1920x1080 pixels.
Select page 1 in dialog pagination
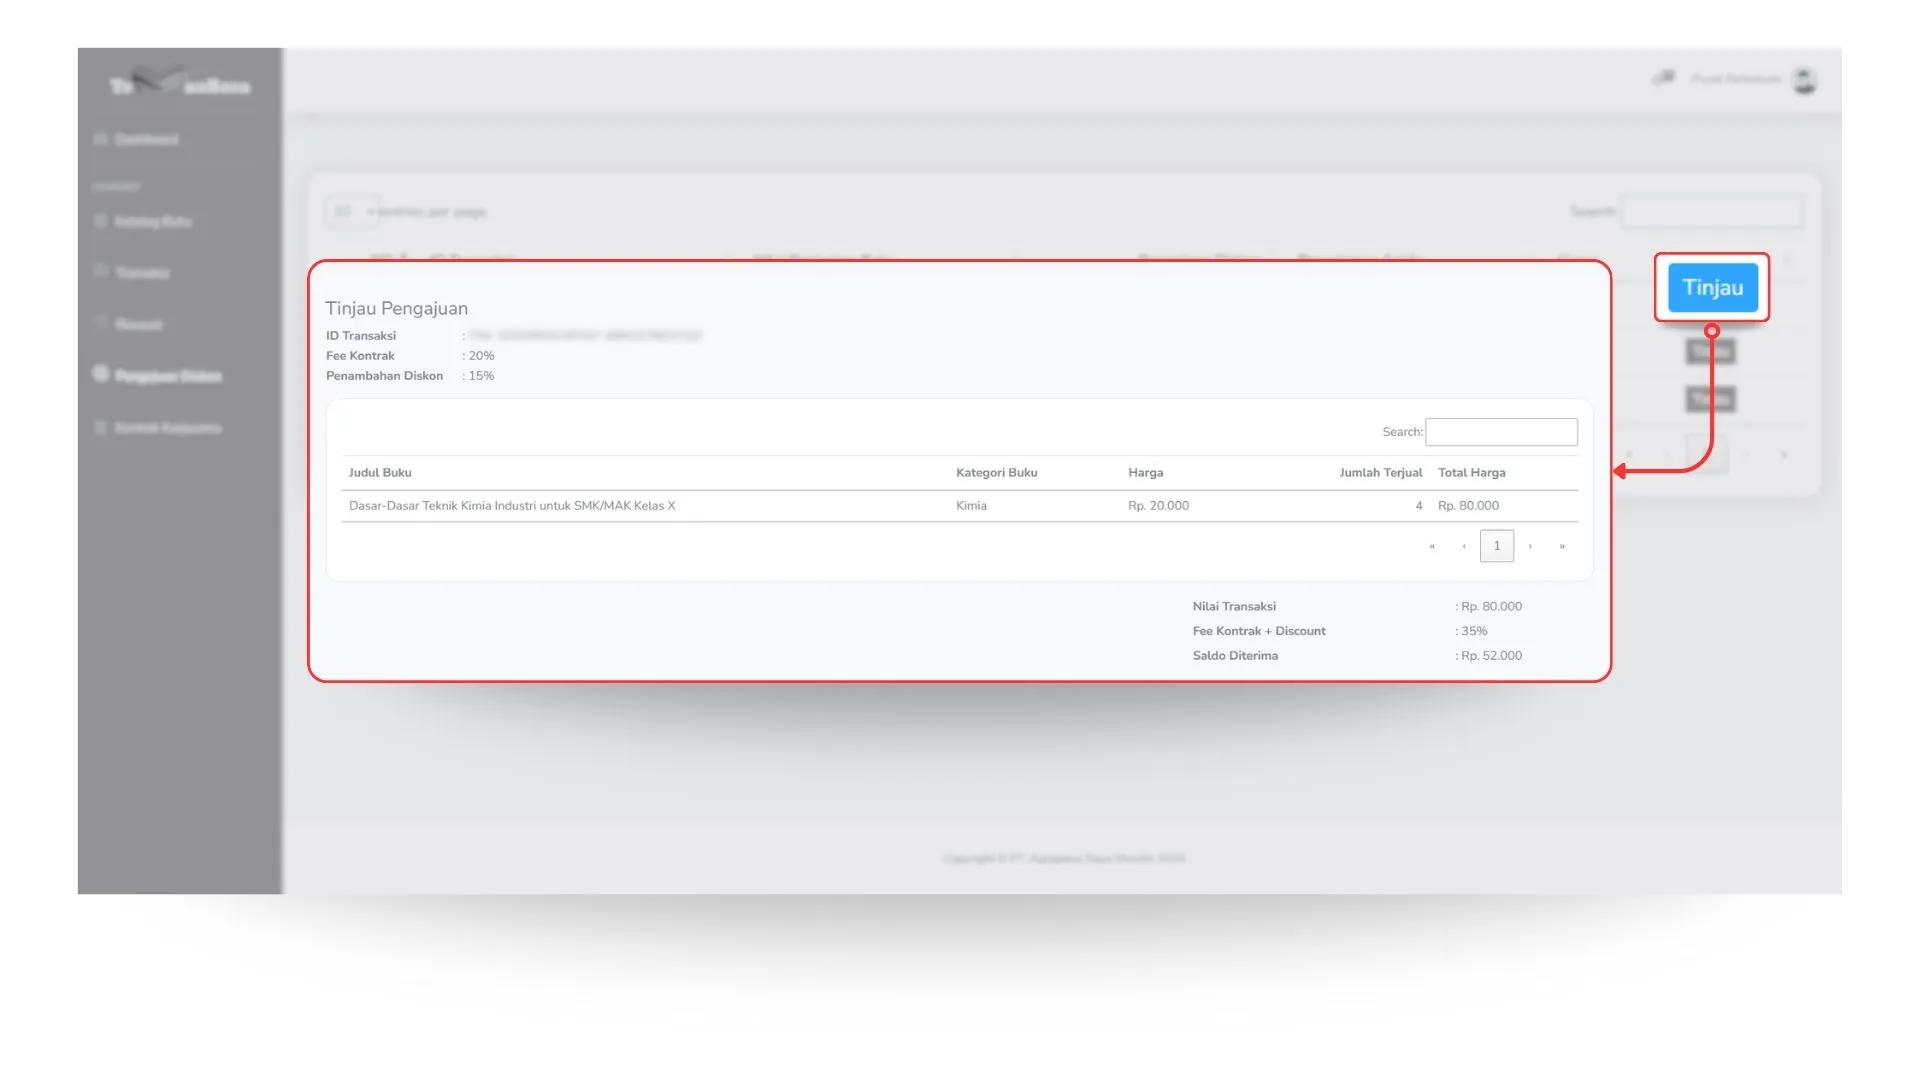[1496, 546]
